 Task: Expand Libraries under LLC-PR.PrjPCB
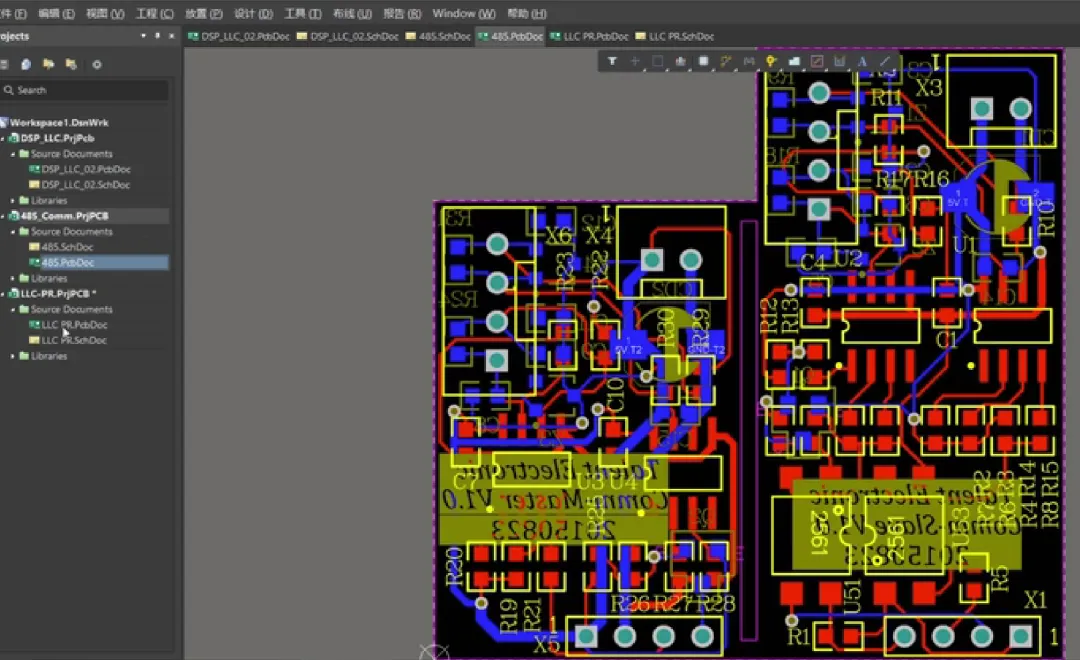13,356
